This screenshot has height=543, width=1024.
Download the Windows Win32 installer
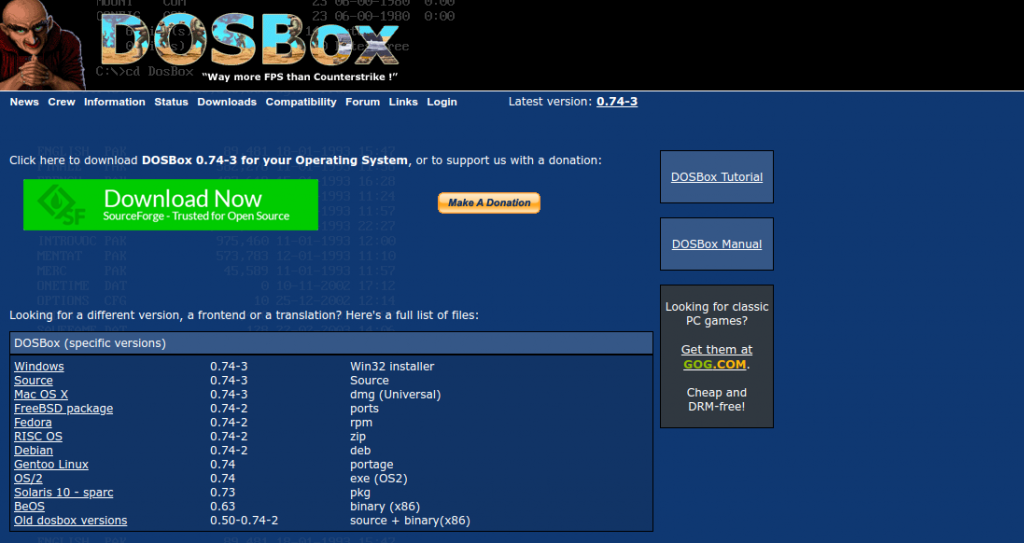tap(39, 367)
